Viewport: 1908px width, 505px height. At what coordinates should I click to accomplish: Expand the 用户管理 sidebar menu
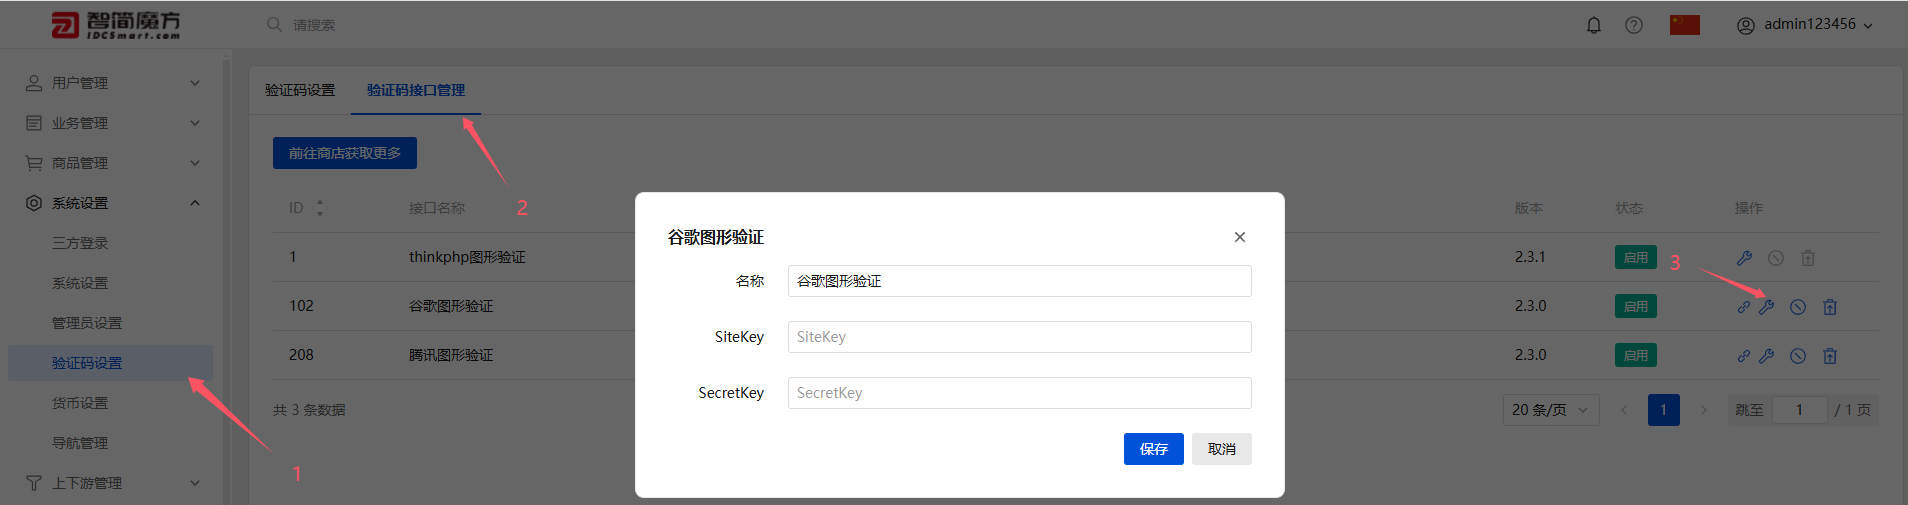[110, 83]
